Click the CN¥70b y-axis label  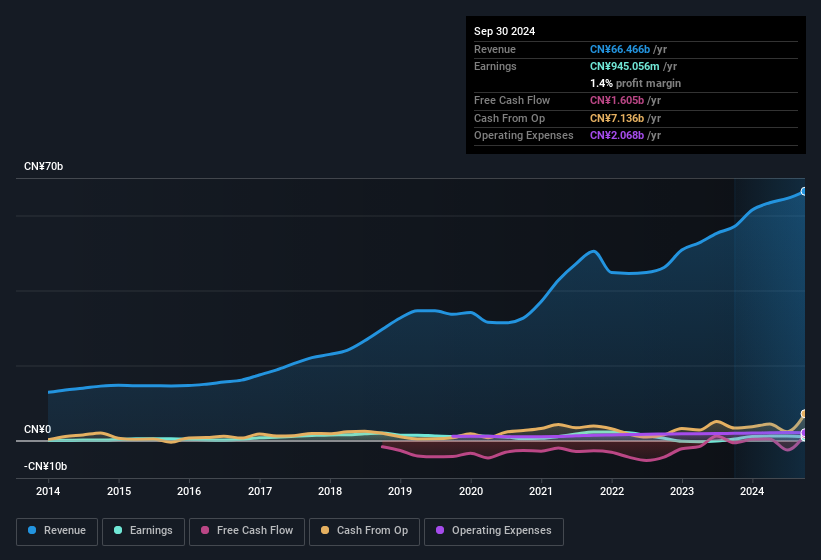44,166
